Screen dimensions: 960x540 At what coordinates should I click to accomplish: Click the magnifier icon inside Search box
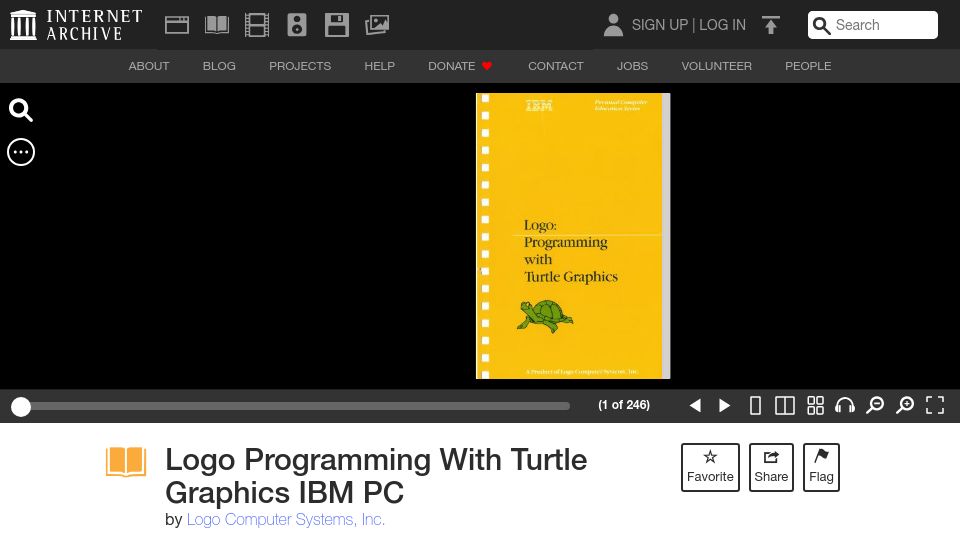point(822,26)
